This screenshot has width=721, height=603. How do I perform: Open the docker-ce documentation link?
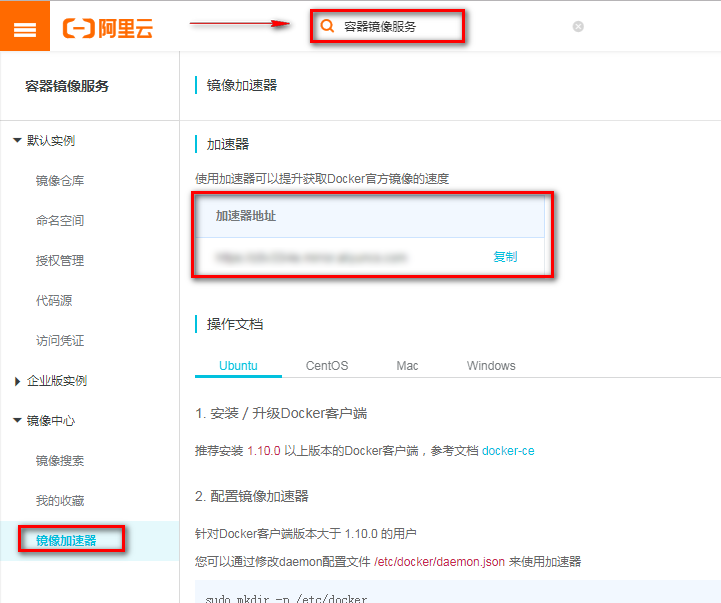[508, 451]
